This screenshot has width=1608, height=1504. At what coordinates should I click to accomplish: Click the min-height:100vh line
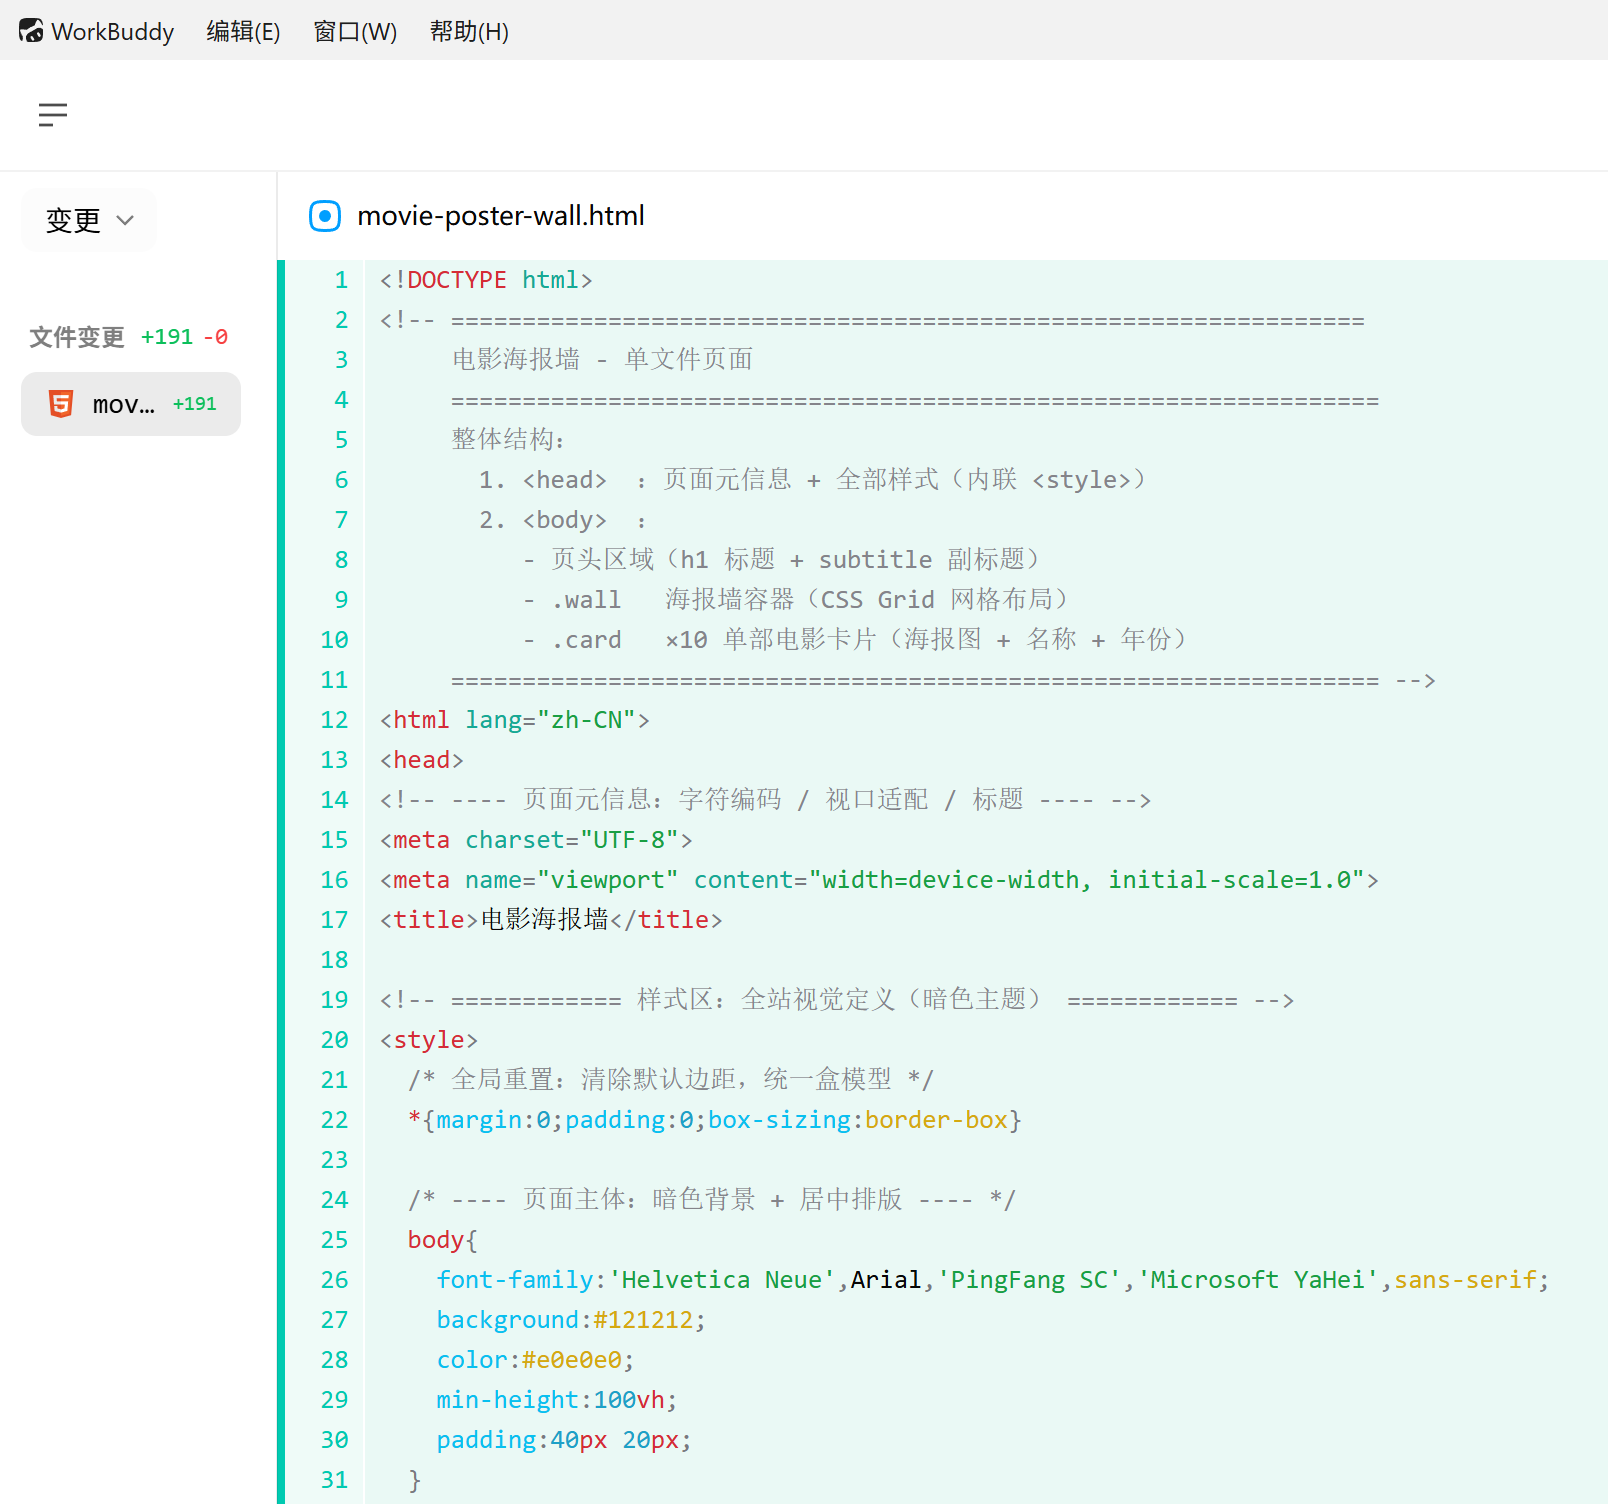557,1400
